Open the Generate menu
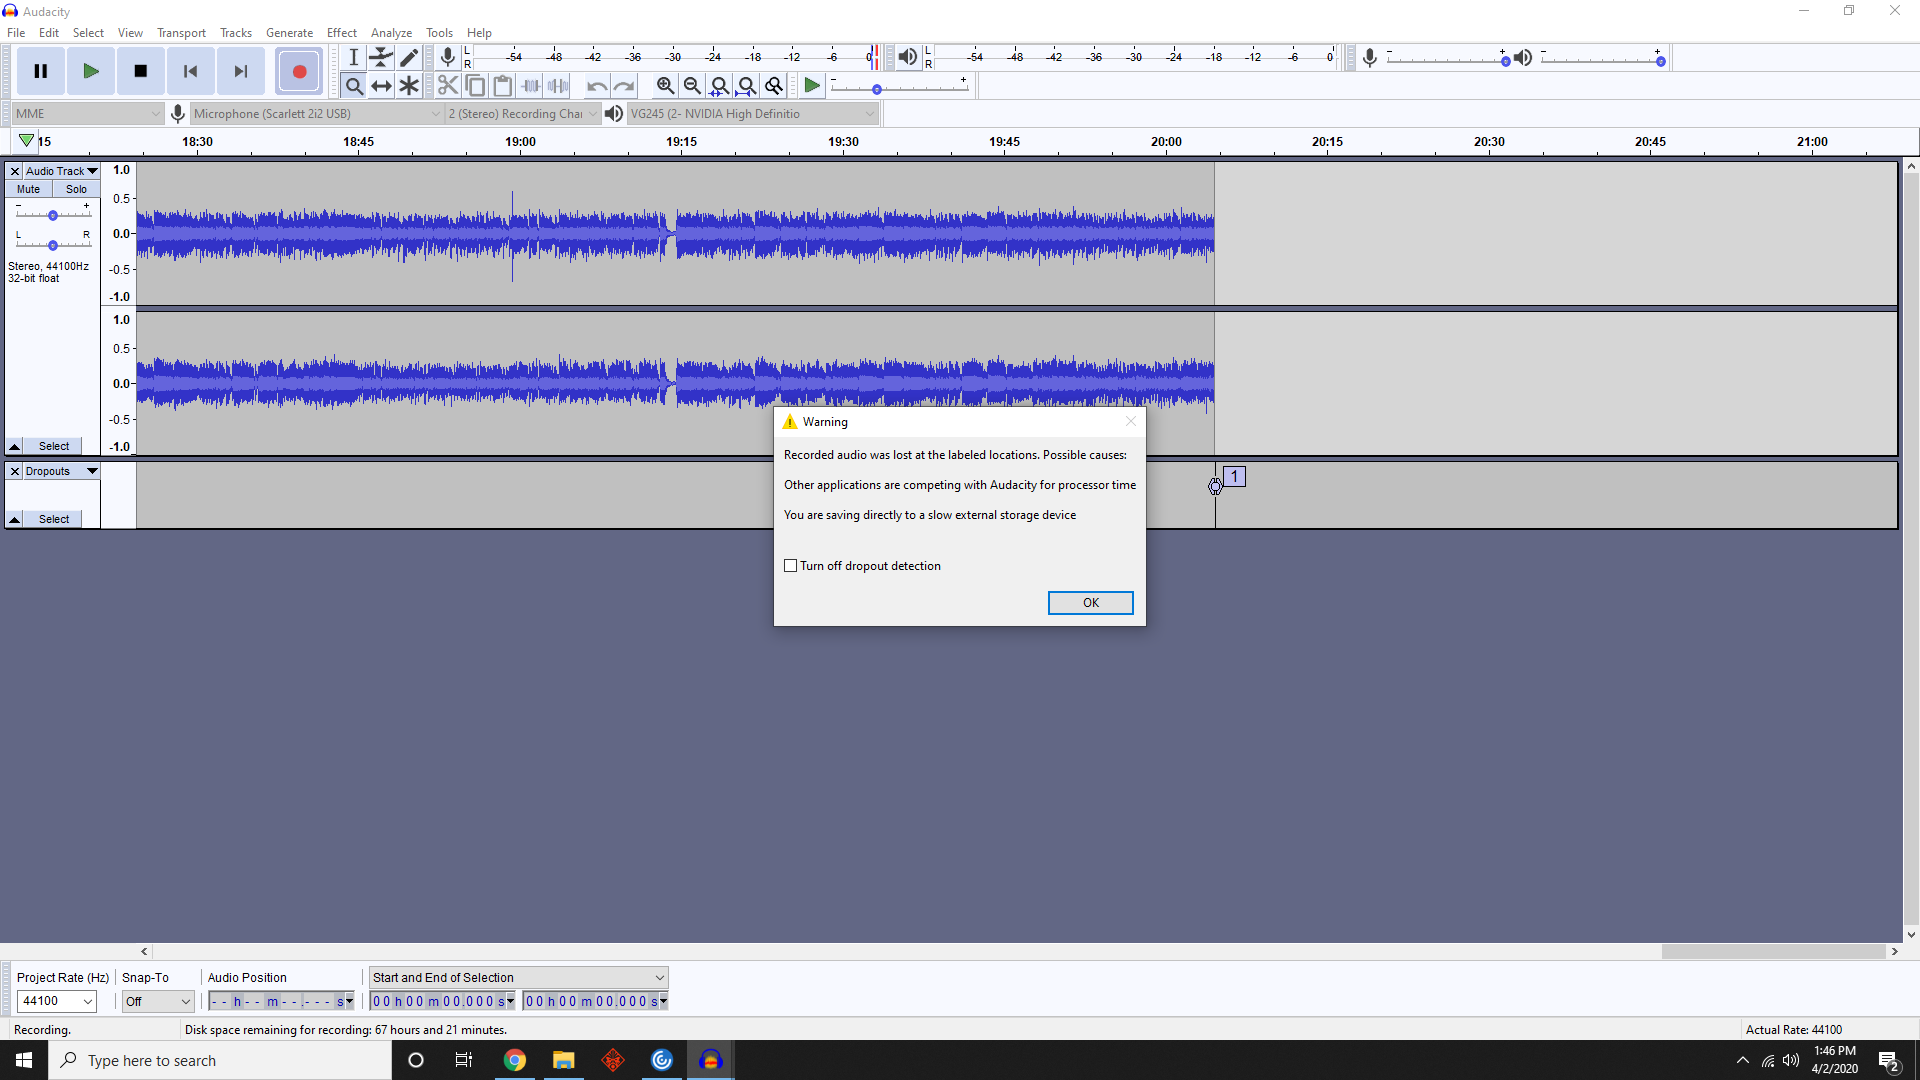This screenshot has width=1920, height=1080. pos(289,33)
